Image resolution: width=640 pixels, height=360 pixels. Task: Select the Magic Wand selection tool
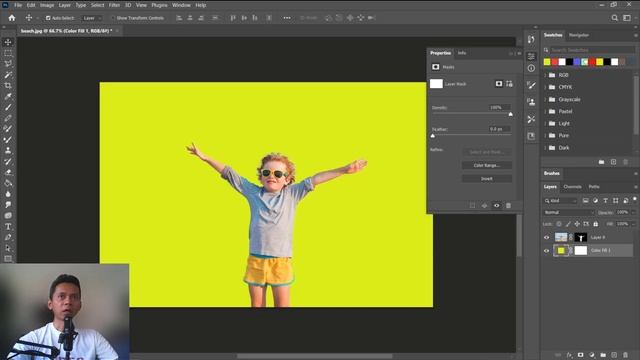click(x=8, y=75)
